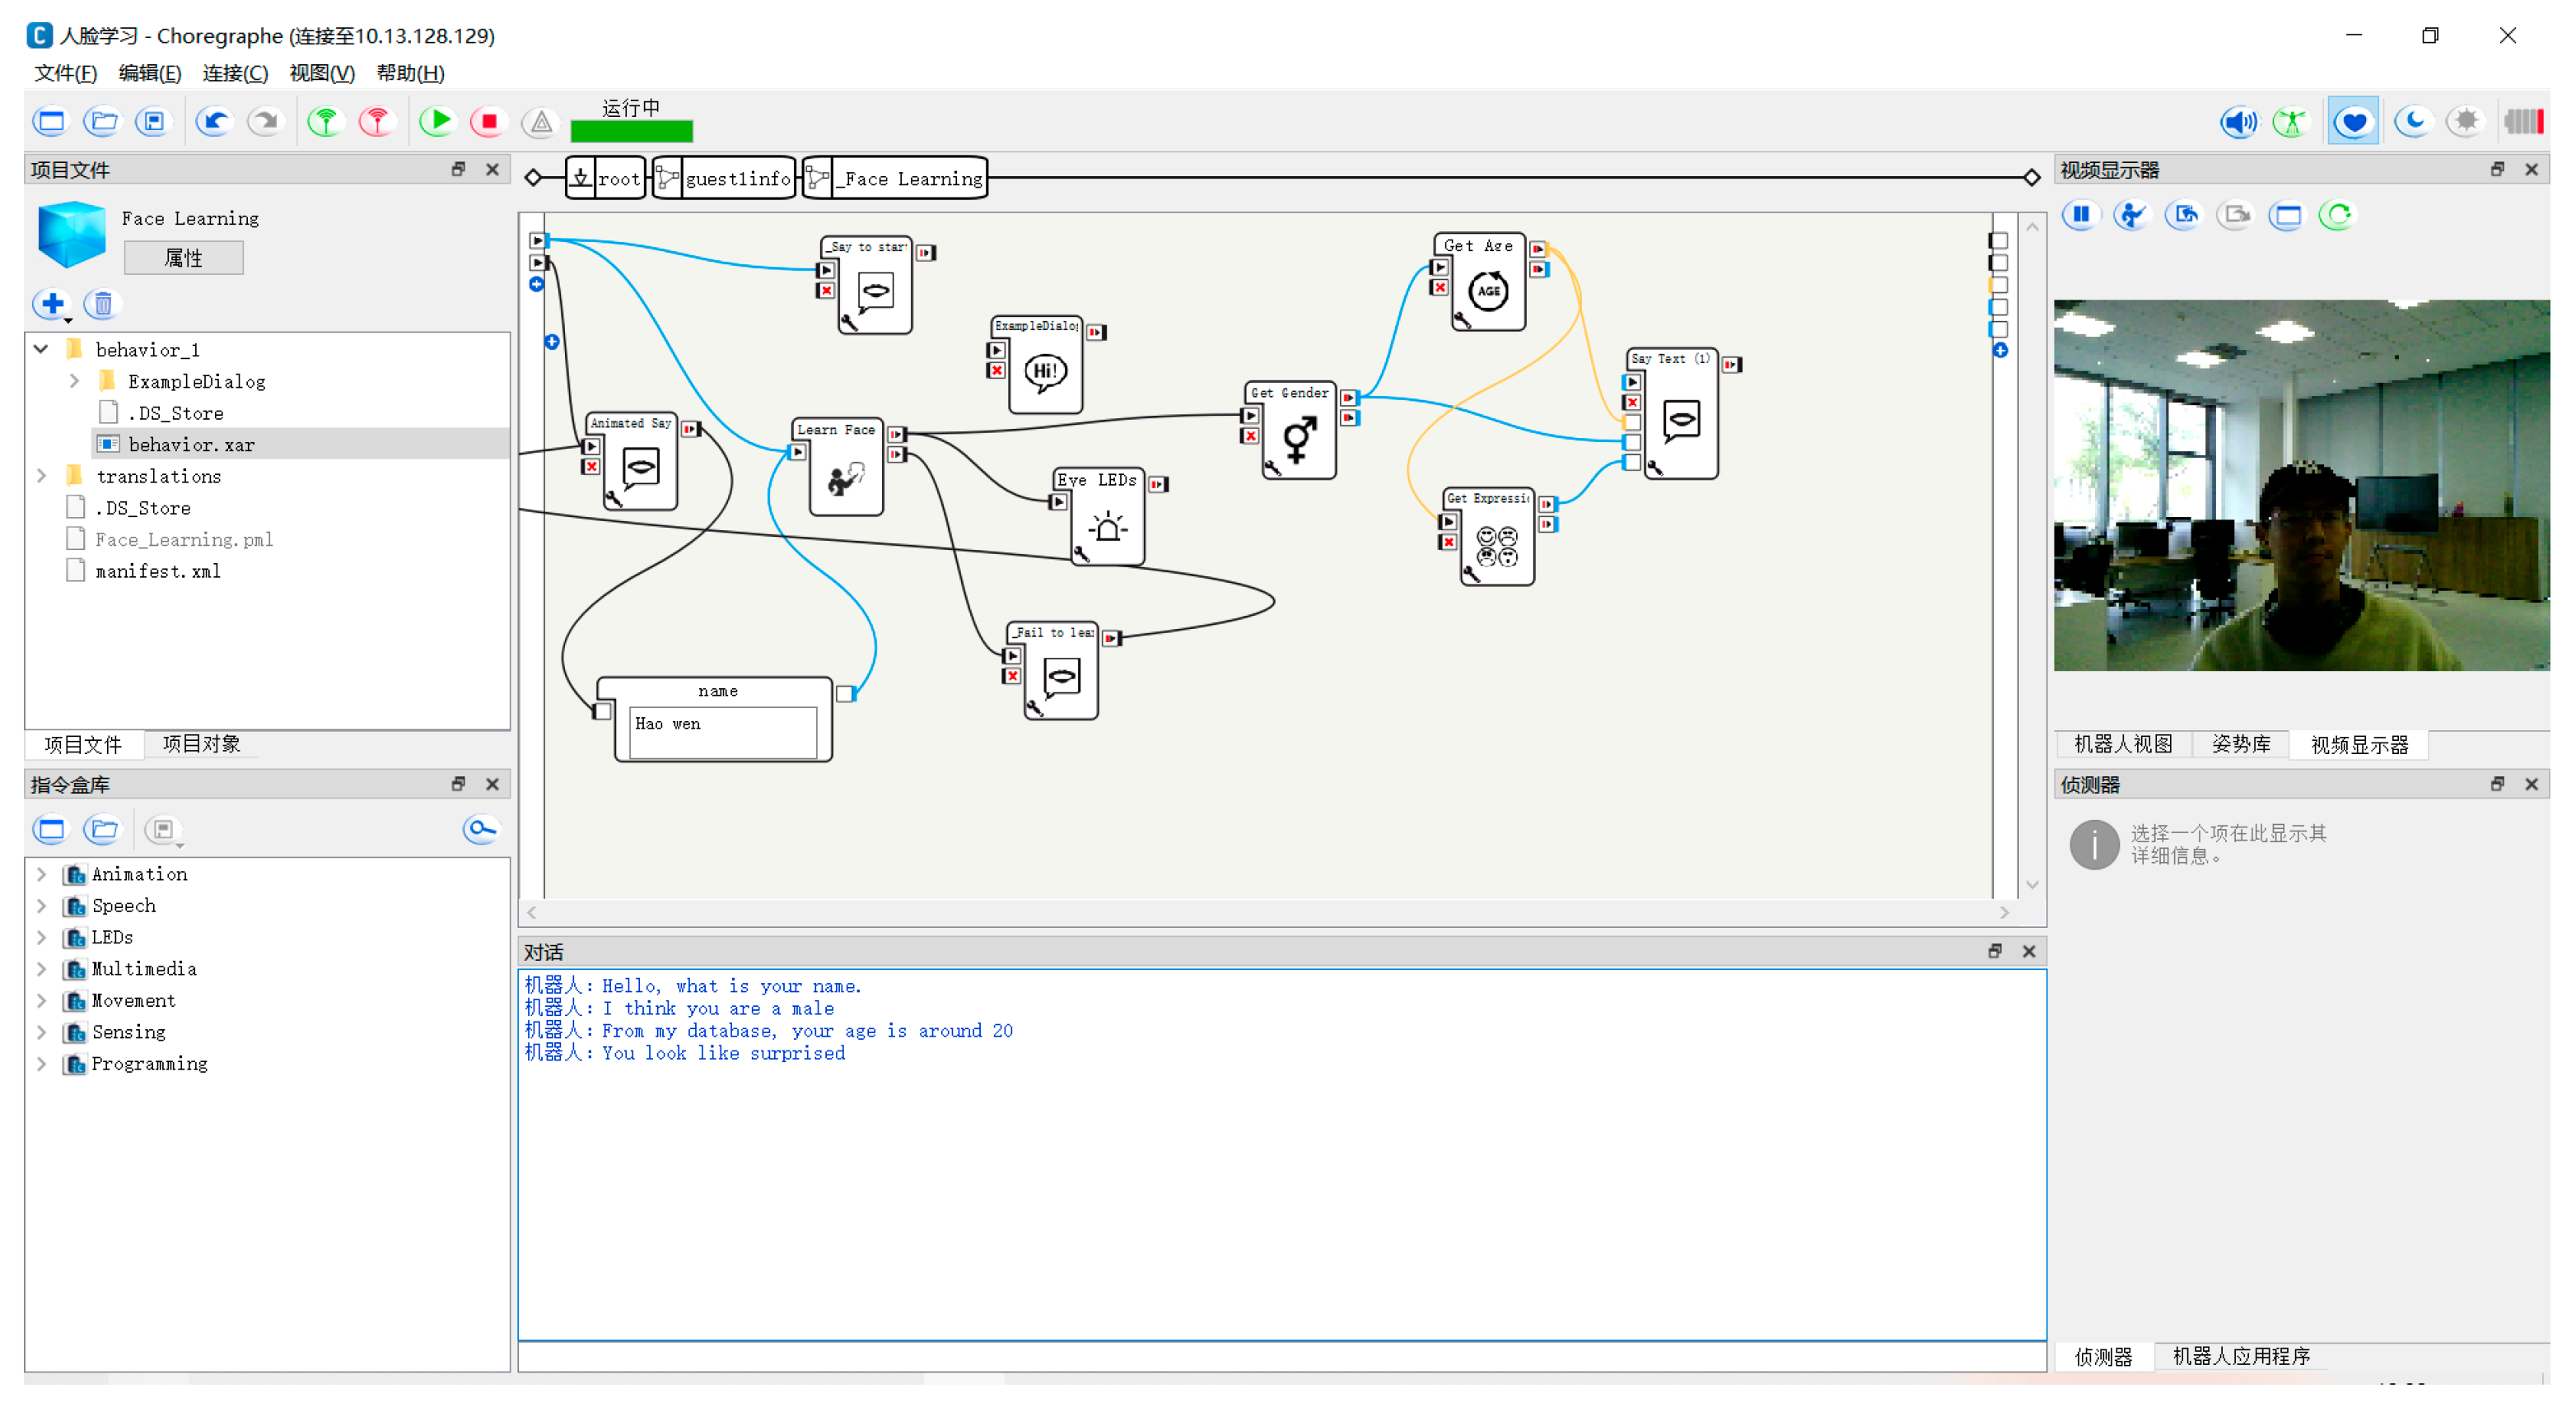Stop the running behavior
The width and height of the screenshot is (2576, 1402).
489,121
